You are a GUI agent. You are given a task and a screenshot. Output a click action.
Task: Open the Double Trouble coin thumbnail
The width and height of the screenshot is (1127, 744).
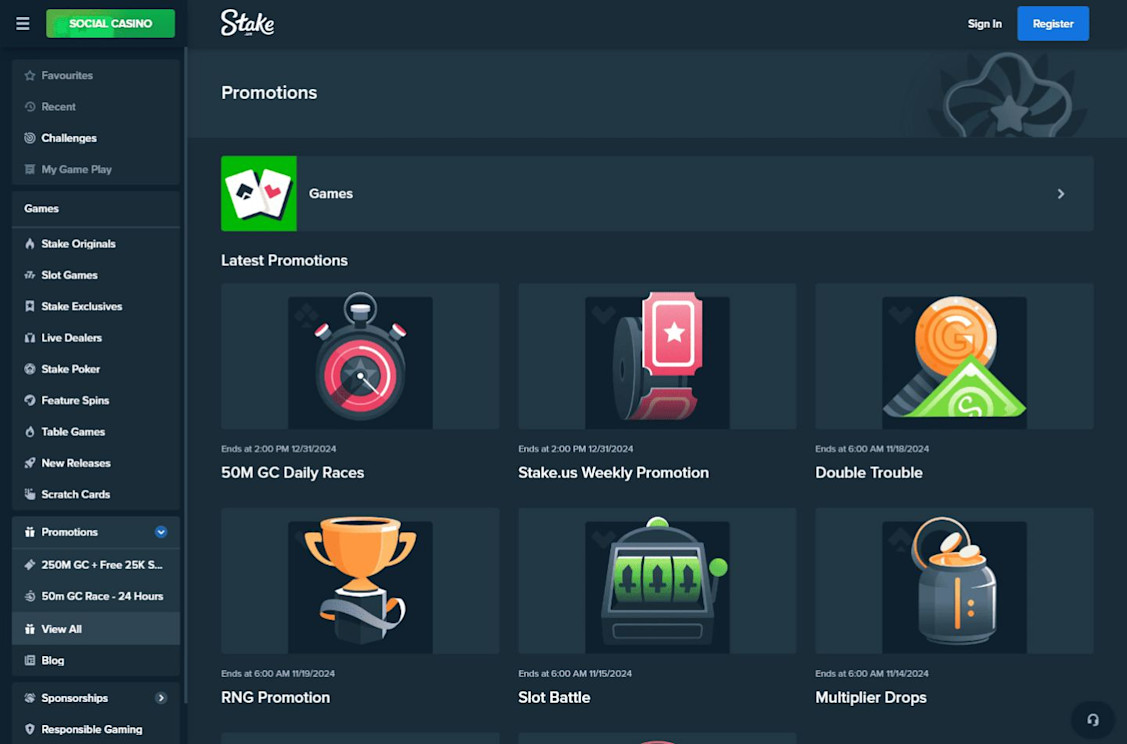point(954,357)
